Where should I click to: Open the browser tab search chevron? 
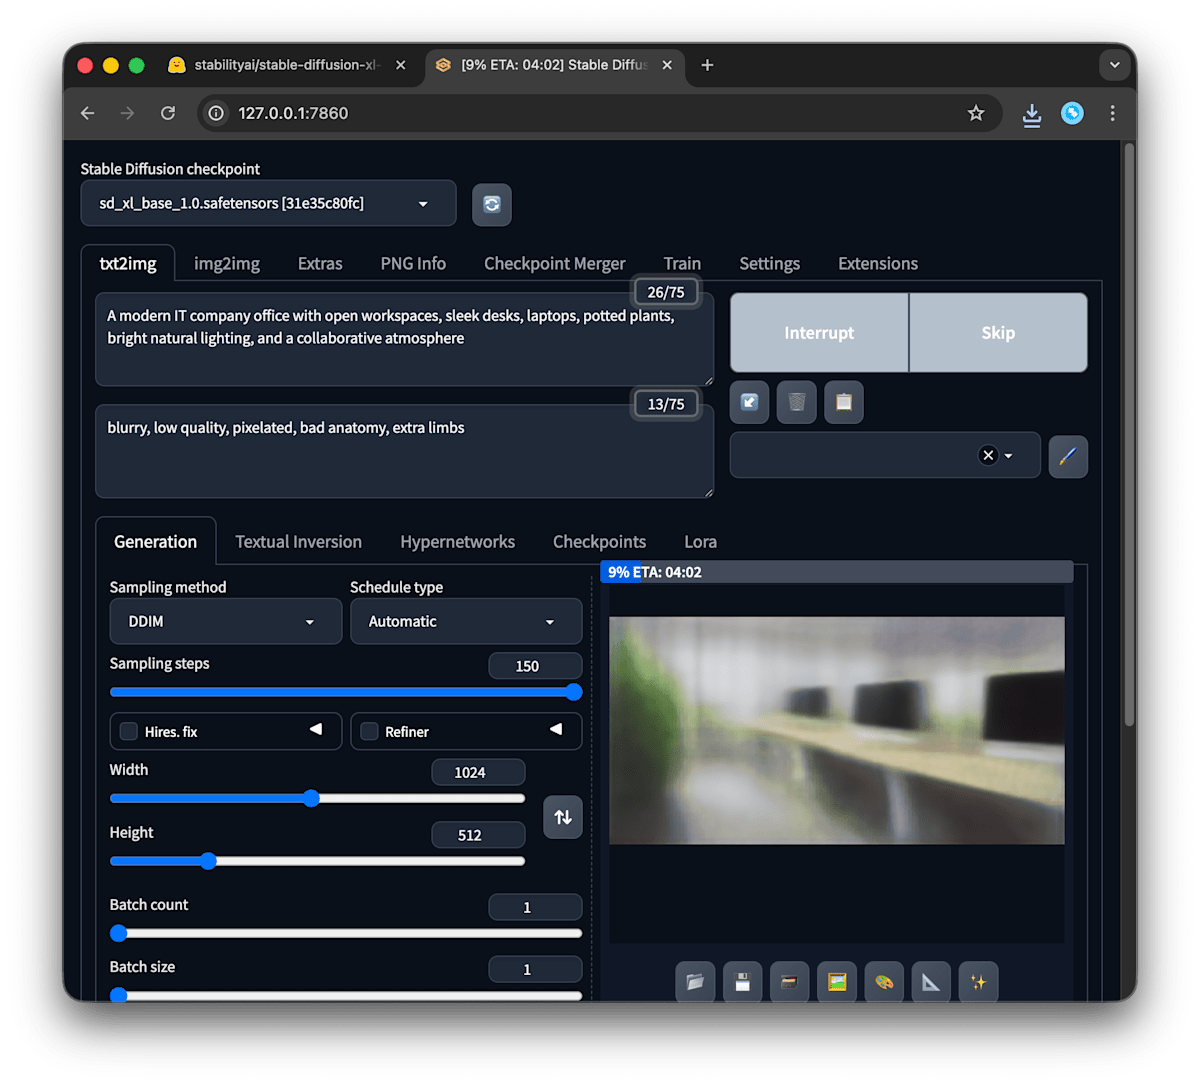click(x=1114, y=65)
